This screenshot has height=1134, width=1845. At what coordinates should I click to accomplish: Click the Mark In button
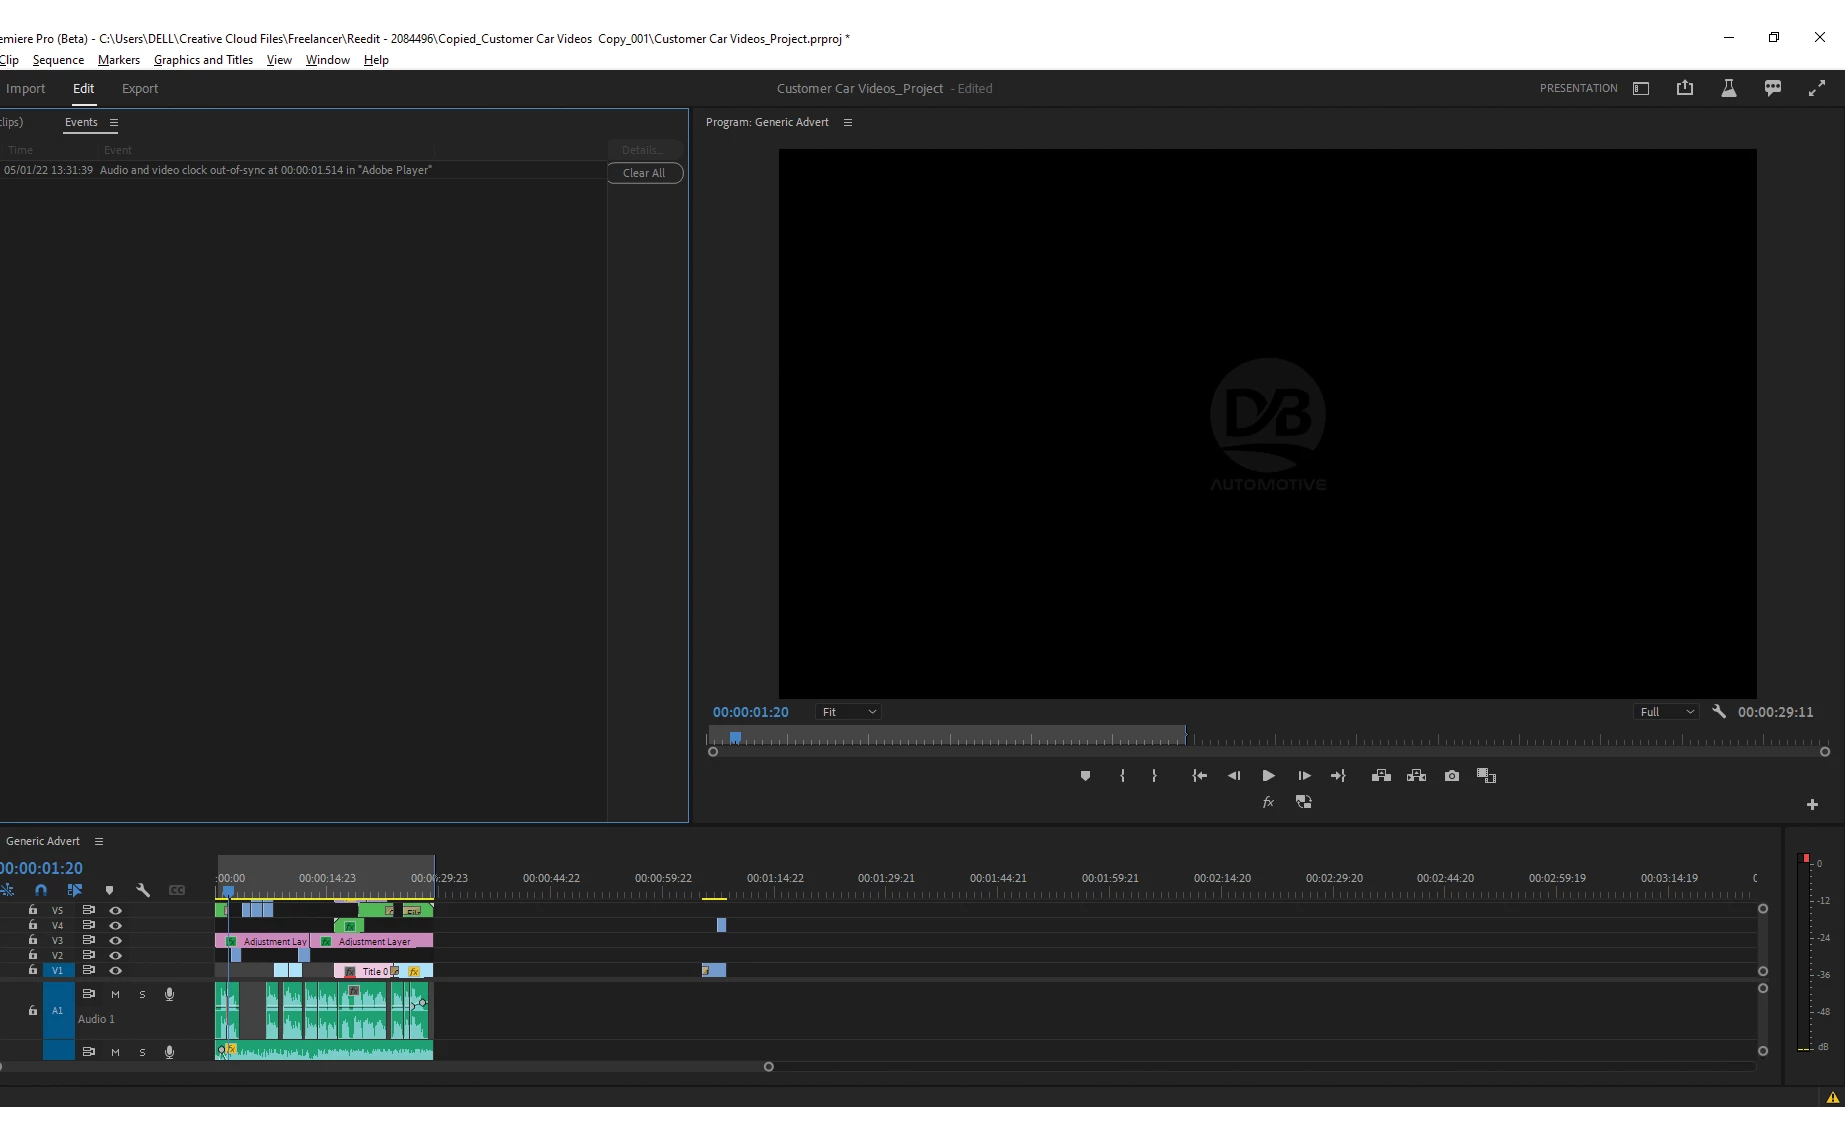[1122, 776]
